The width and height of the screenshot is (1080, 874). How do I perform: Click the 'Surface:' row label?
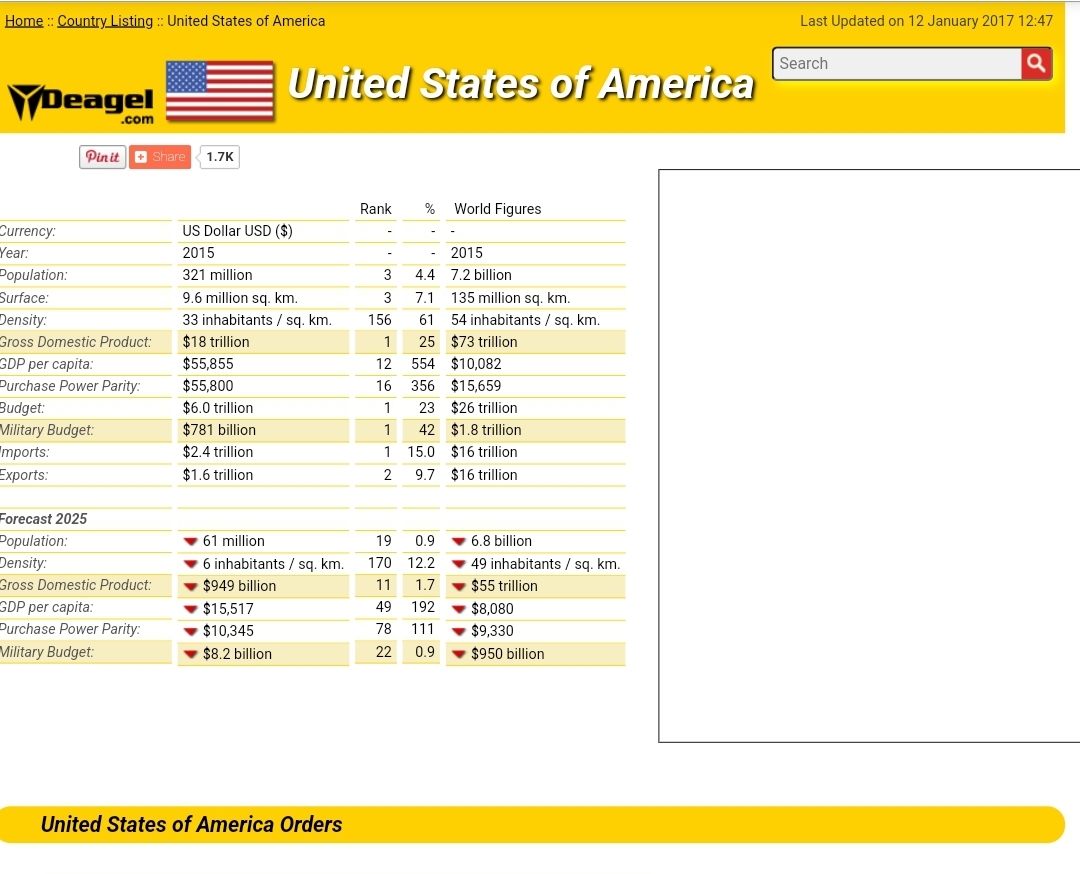[x=24, y=298]
